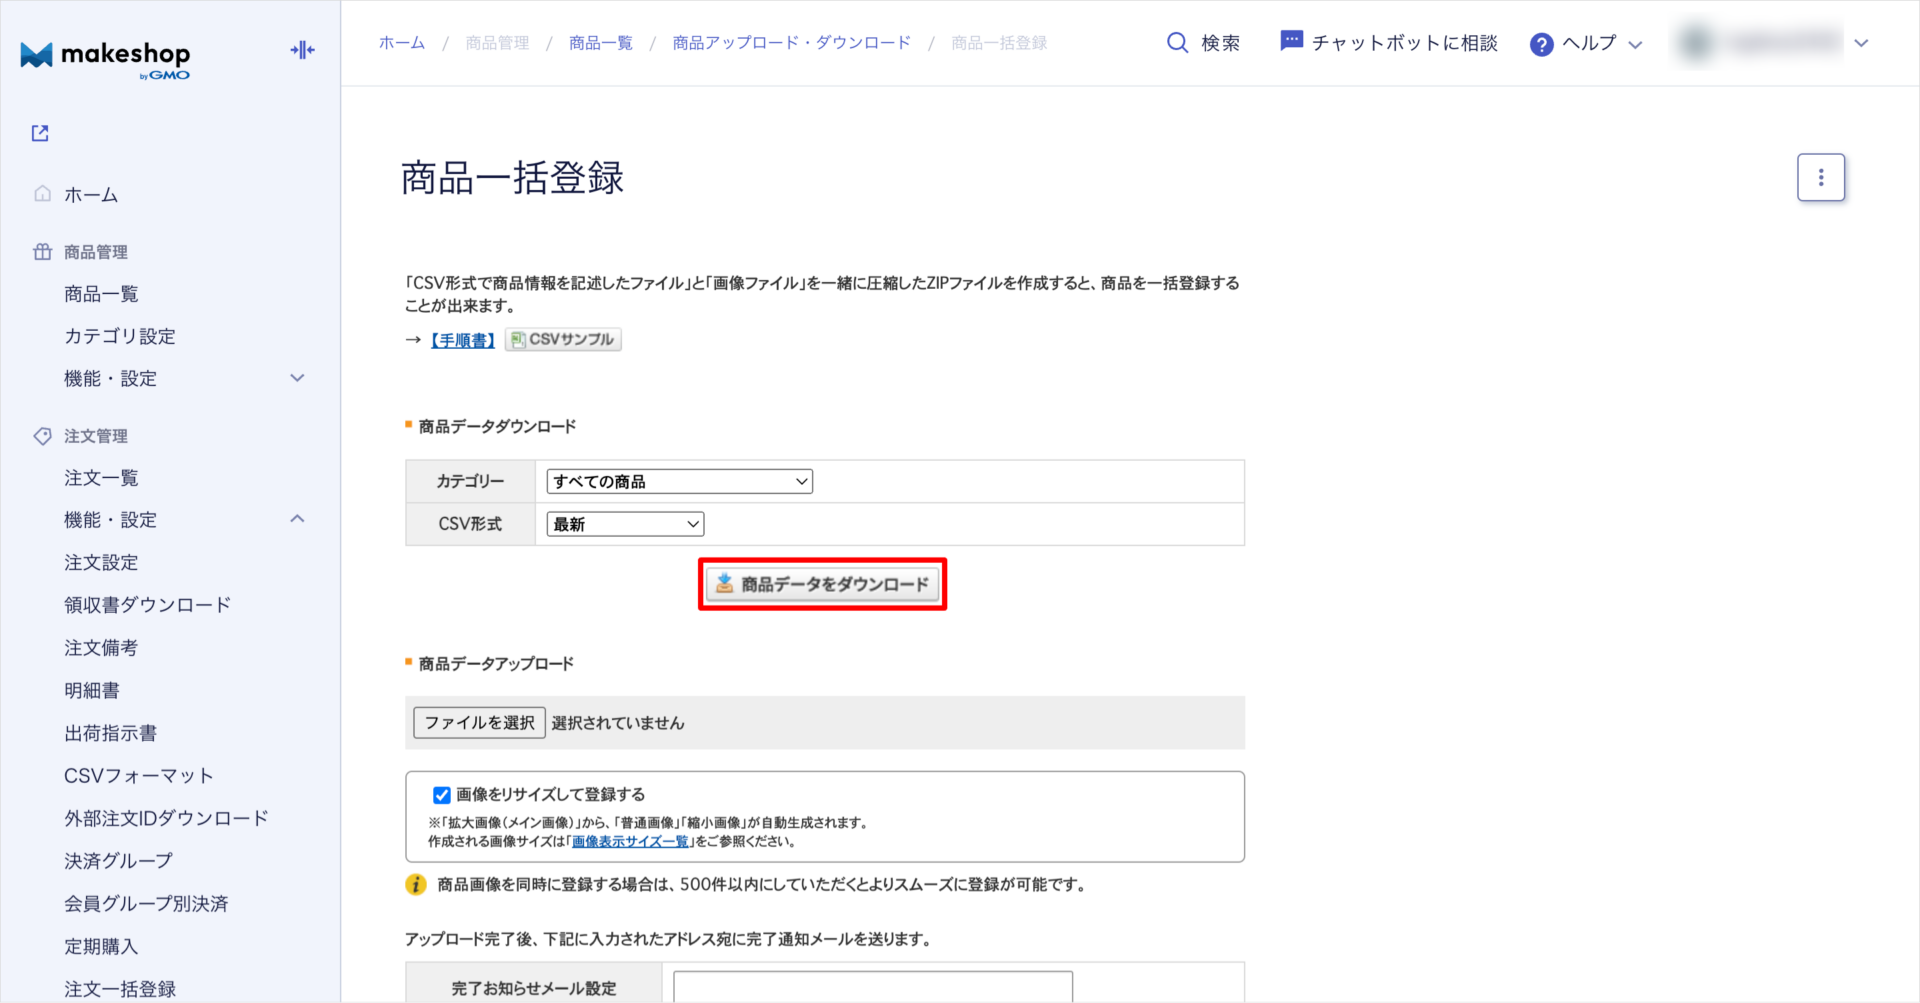Collapse 機能・設定 under 注文管理
1920x1003 pixels.
click(x=297, y=519)
